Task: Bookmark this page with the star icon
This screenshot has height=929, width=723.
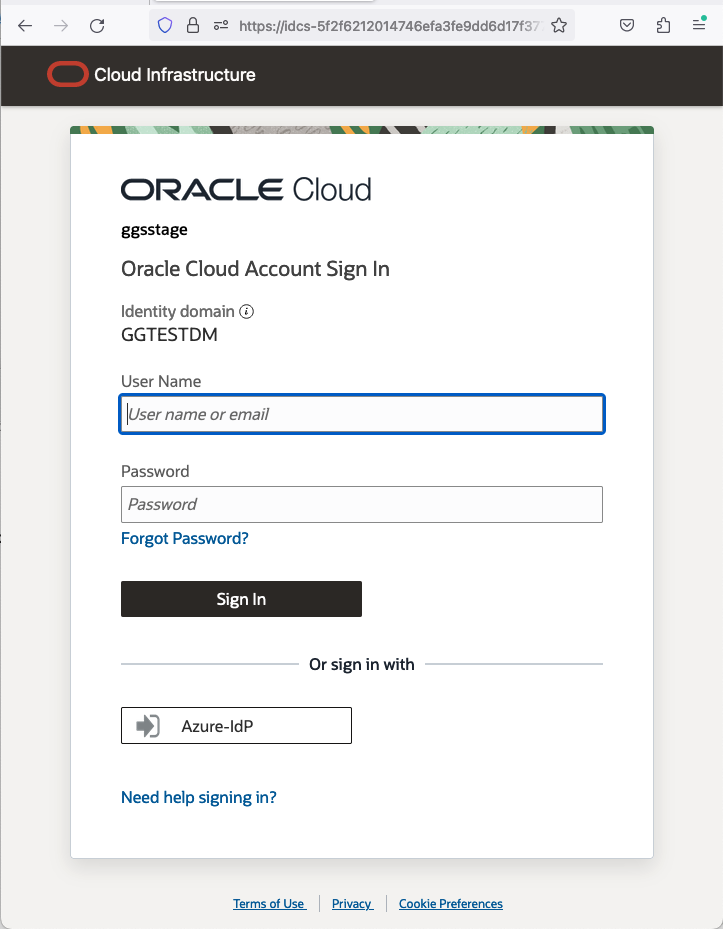Action: coord(559,25)
